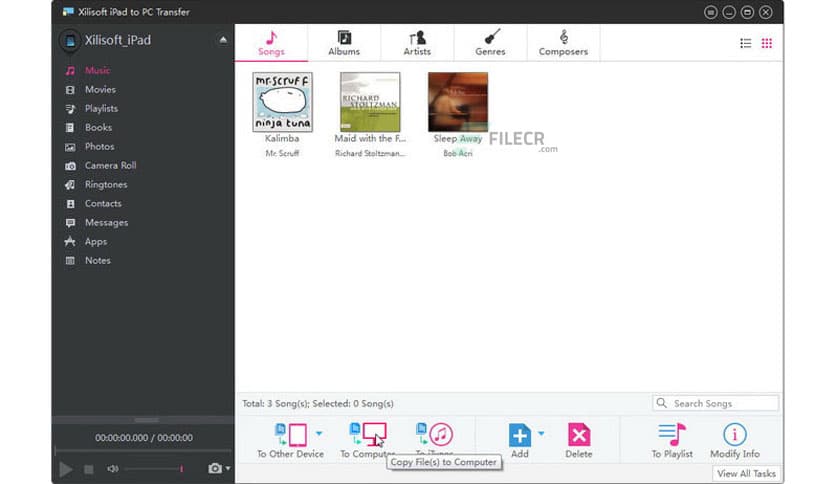Click the search magnifier icon
The height and width of the screenshot is (484, 836).
pyautogui.click(x=662, y=403)
